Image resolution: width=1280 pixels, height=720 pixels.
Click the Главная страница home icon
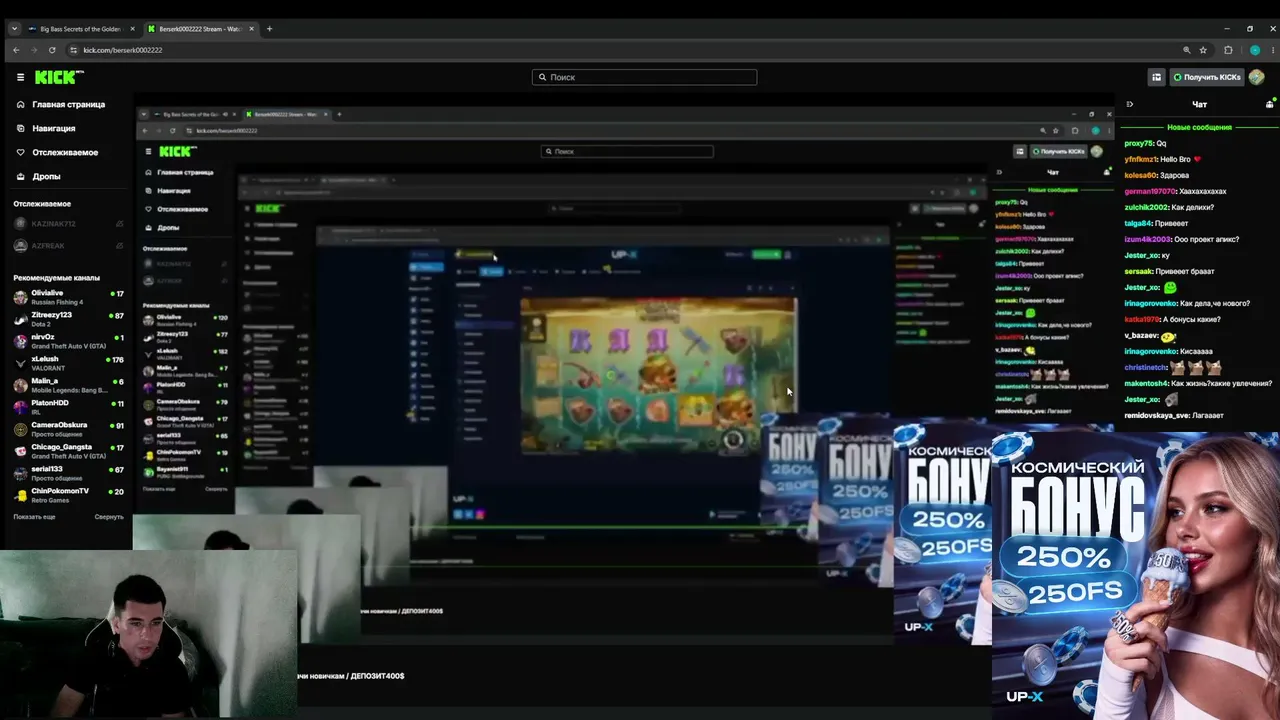point(20,104)
